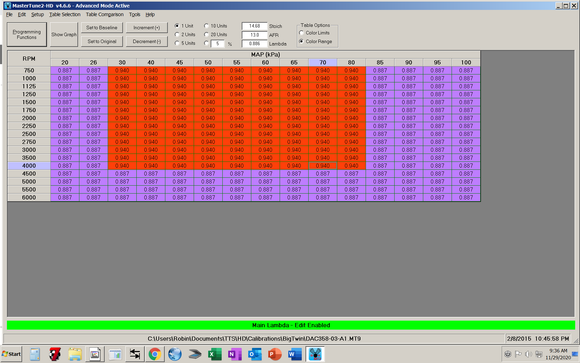Viewport: 580px width, 363px height.
Task: Select the 100 kPa column header
Action: [466, 63]
